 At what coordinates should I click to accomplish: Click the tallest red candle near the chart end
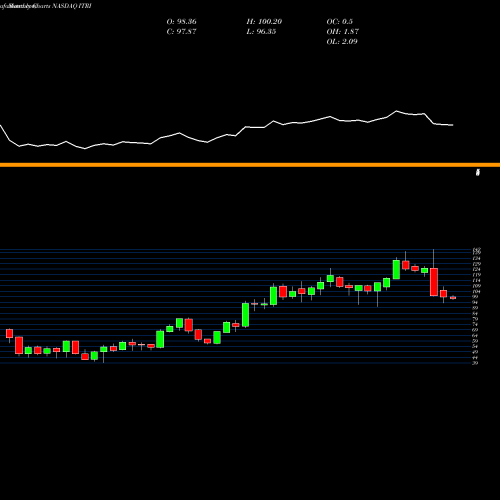pyautogui.click(x=434, y=282)
